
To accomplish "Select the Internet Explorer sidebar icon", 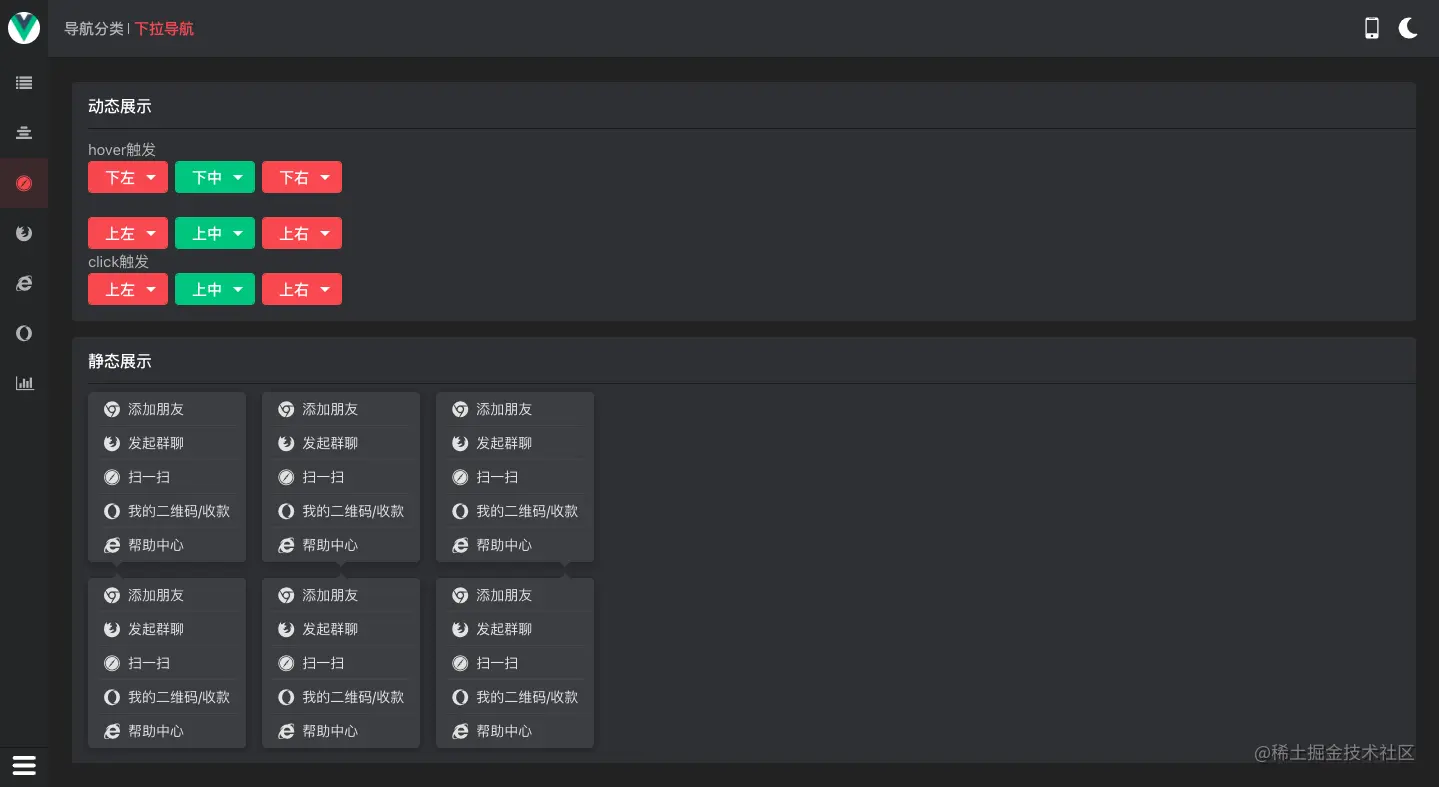I will 24,283.
